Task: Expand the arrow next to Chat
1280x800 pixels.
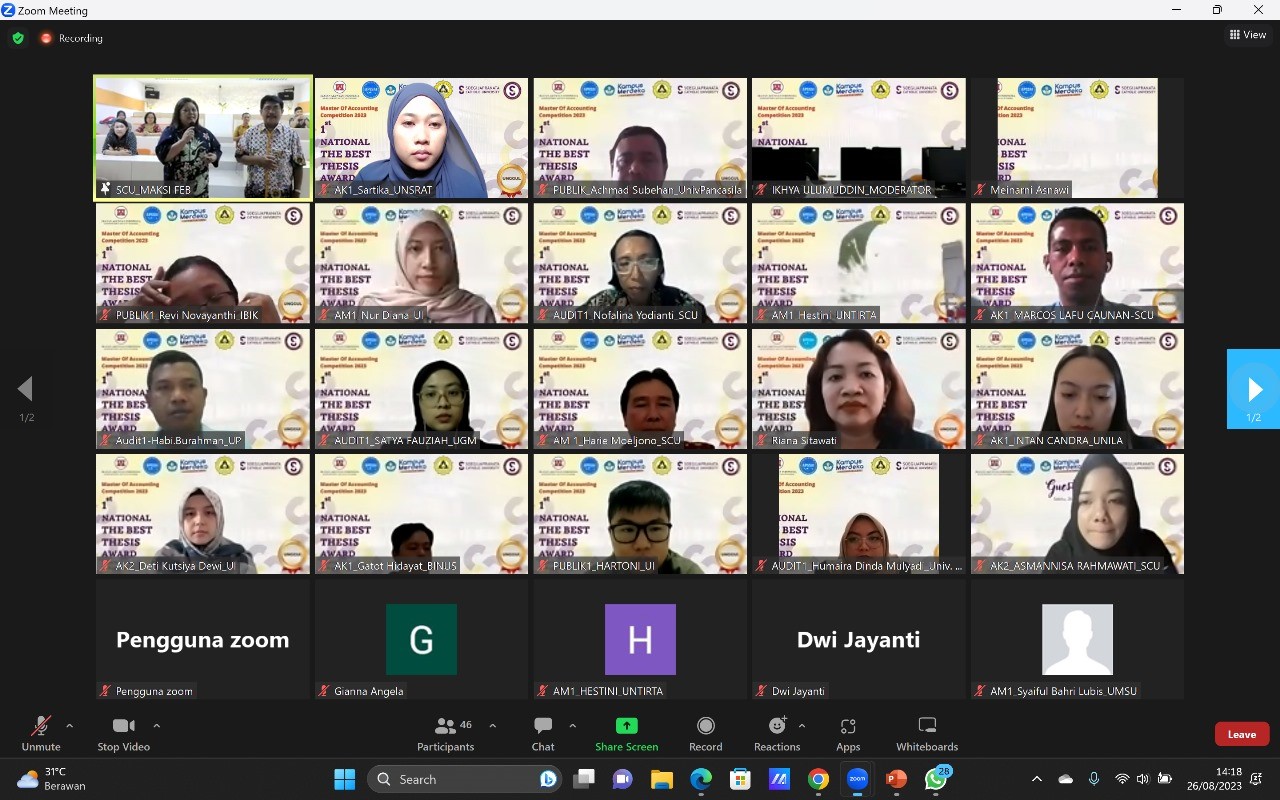Action: point(572,726)
